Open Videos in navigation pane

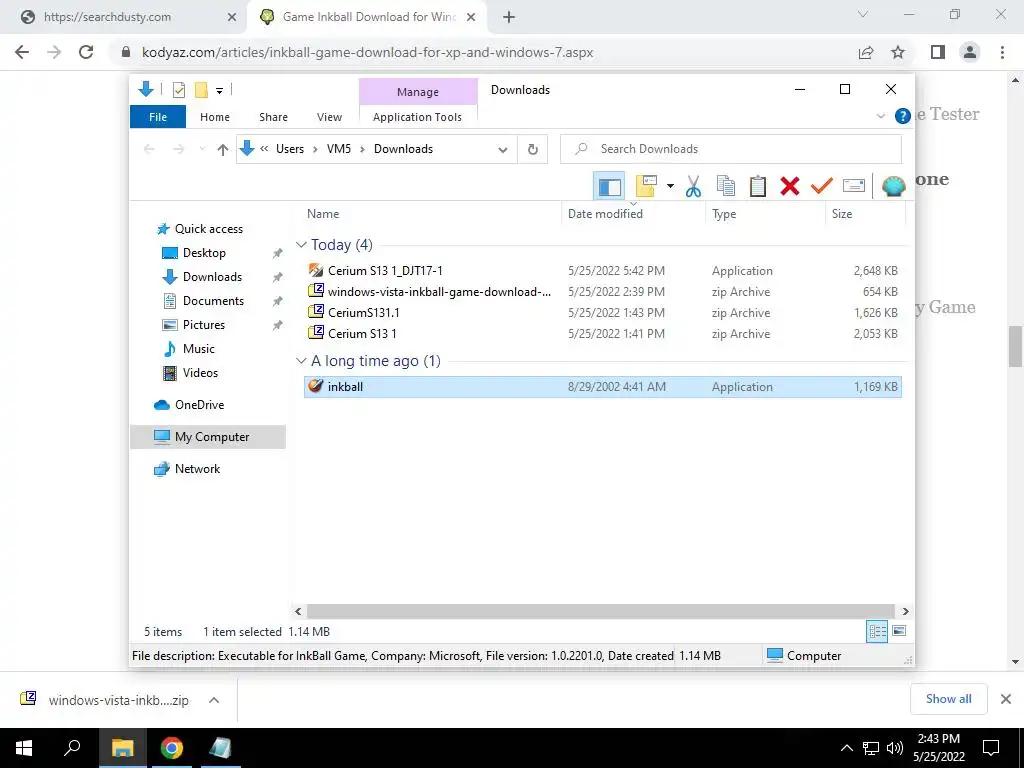pos(200,373)
